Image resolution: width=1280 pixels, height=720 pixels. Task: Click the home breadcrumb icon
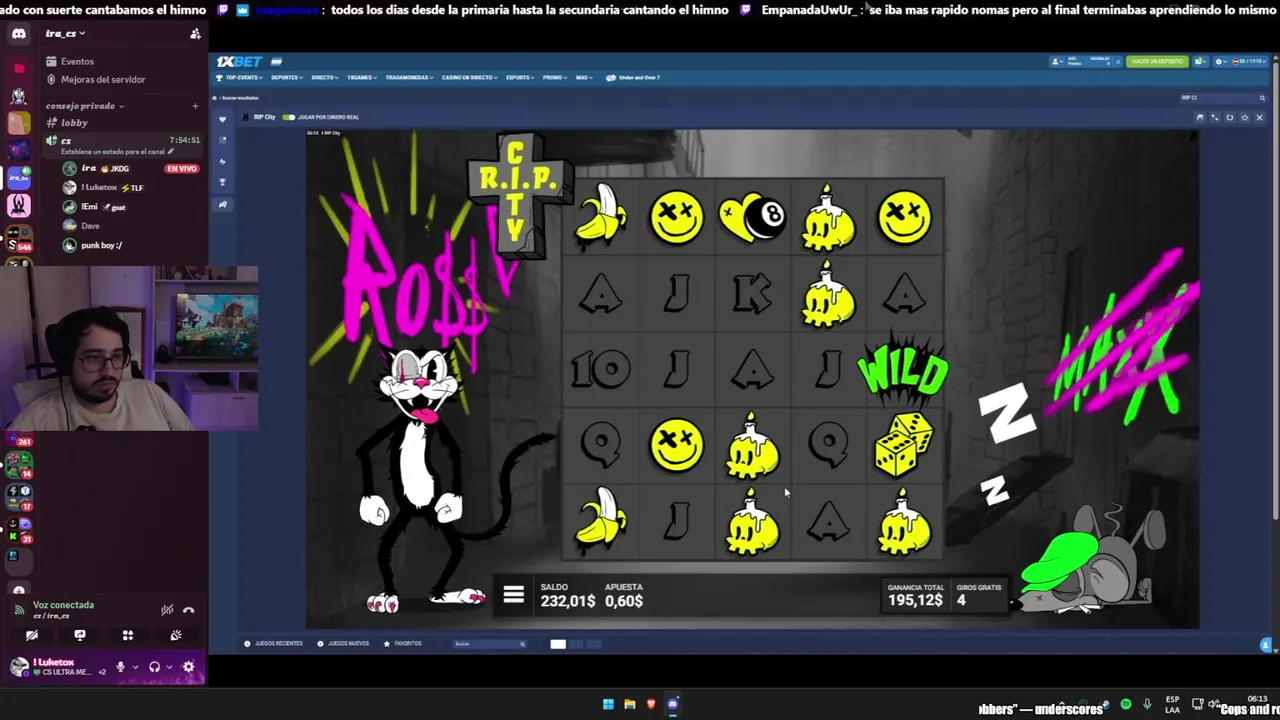pos(214,97)
